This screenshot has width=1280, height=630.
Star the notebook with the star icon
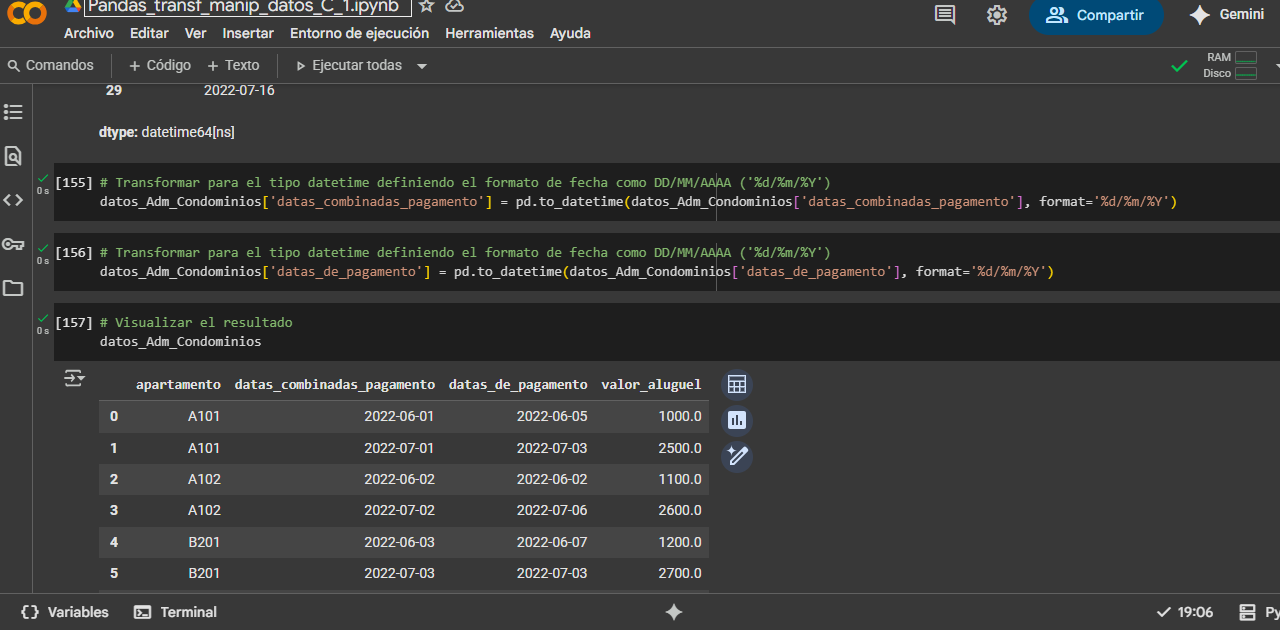click(x=427, y=6)
